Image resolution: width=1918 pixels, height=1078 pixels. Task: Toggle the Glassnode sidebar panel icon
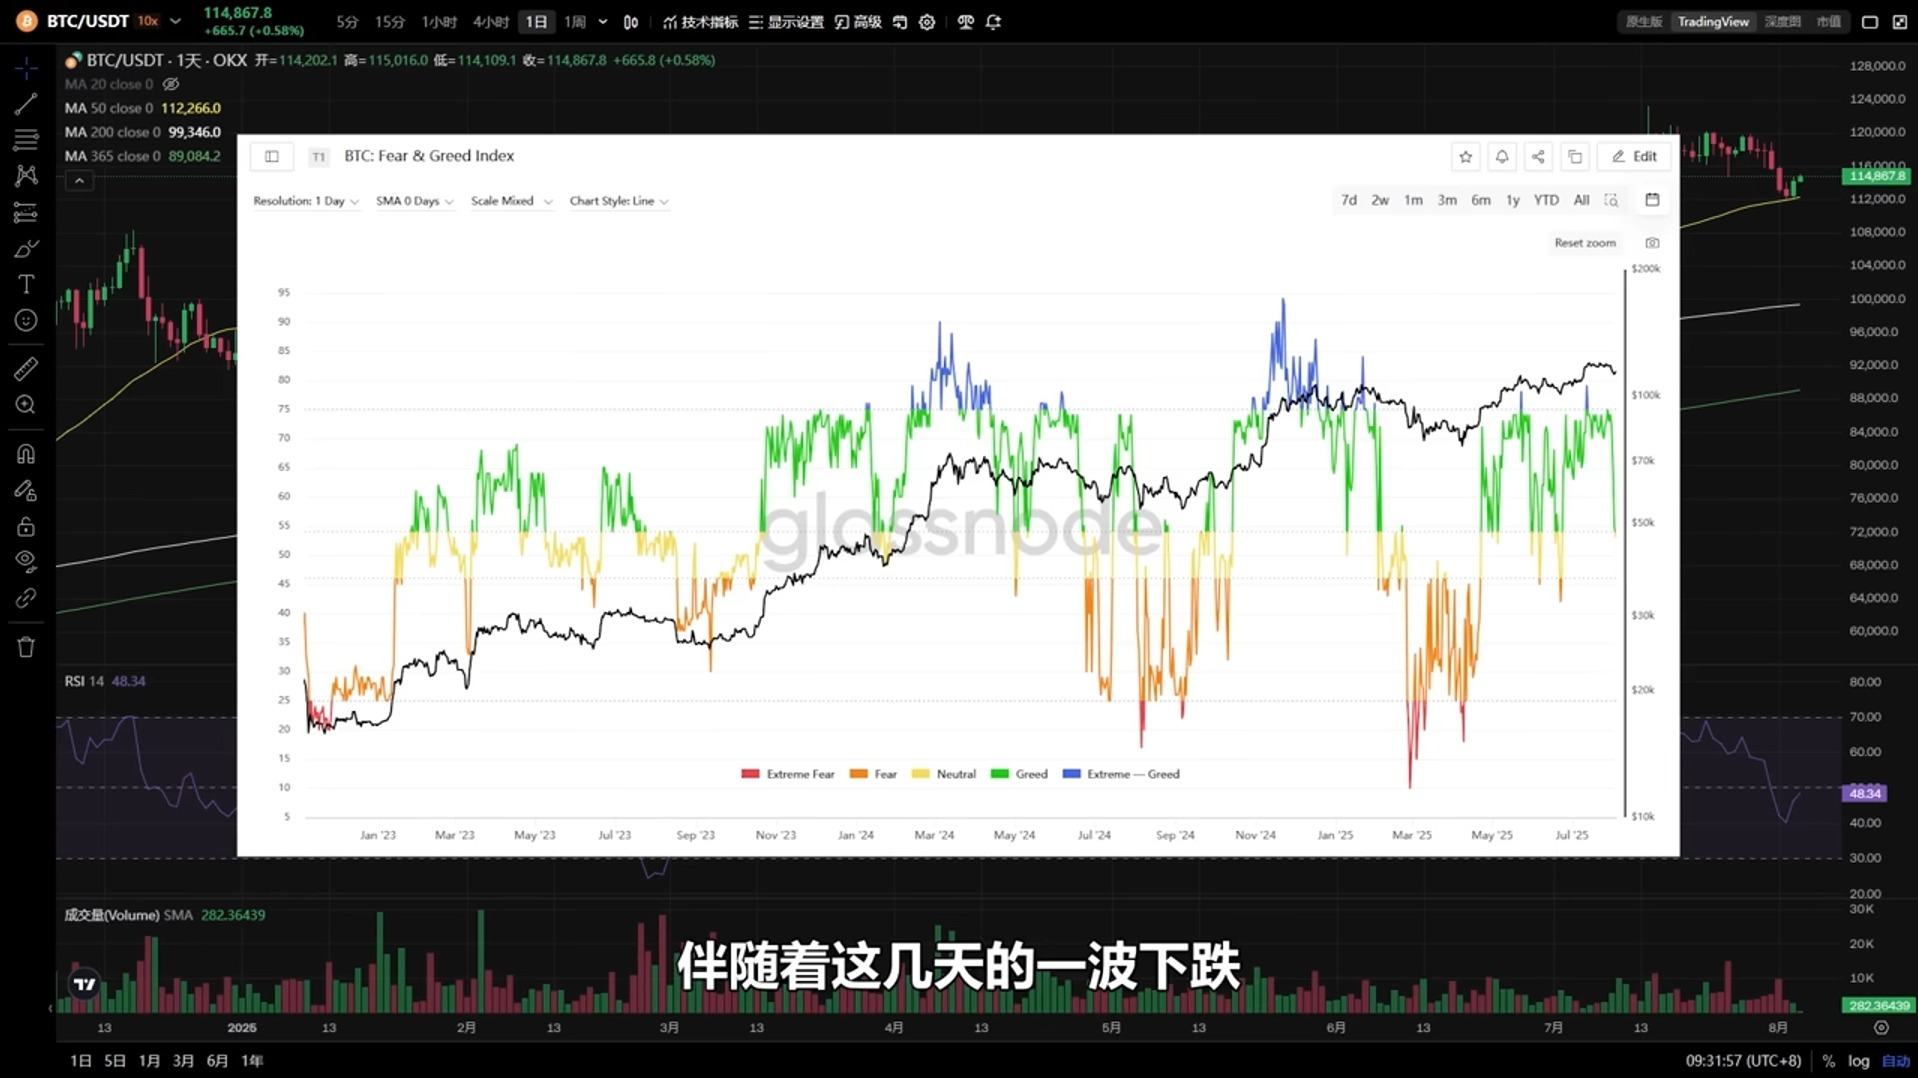coord(272,156)
